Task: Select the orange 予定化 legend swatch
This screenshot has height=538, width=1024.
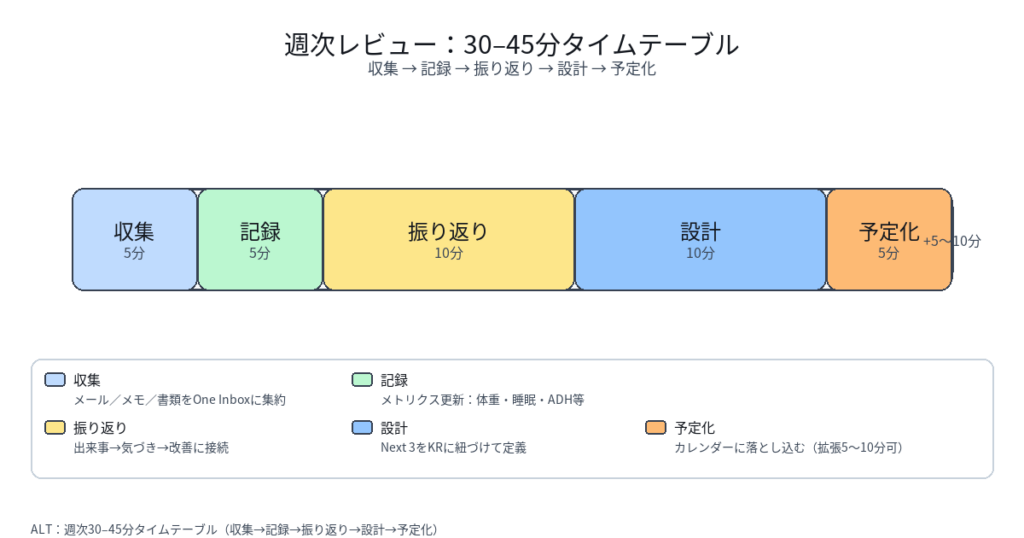Action: (656, 428)
